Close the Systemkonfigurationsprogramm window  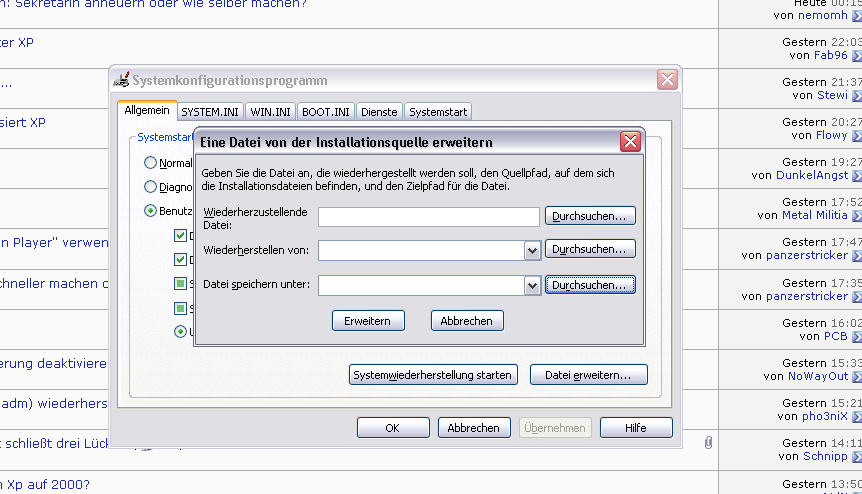(x=667, y=80)
